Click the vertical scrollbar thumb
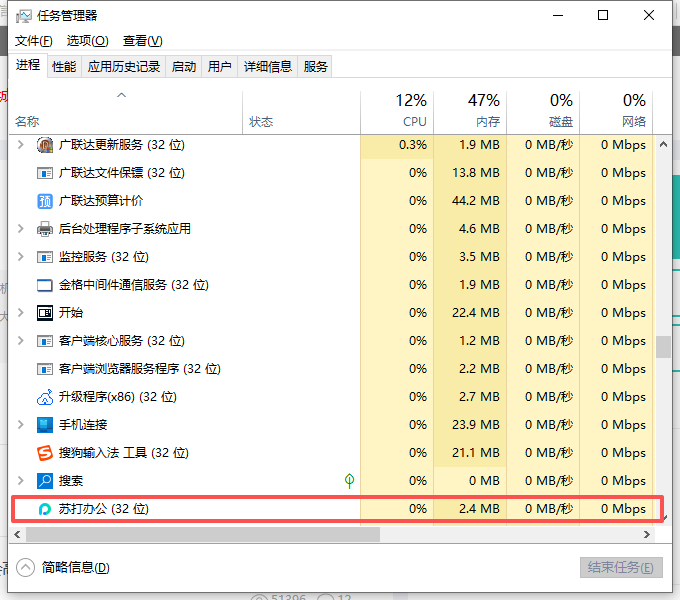680x600 pixels. (x=663, y=347)
